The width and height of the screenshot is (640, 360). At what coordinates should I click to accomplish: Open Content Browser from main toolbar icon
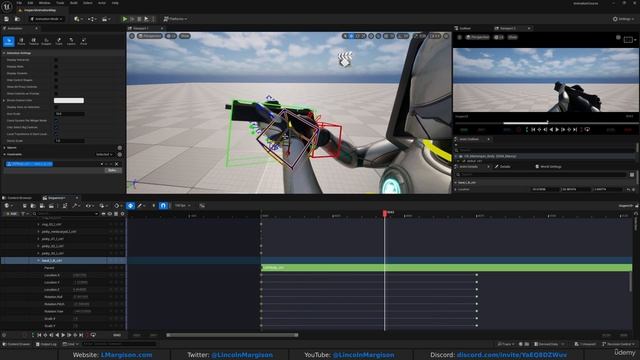(17, 19)
